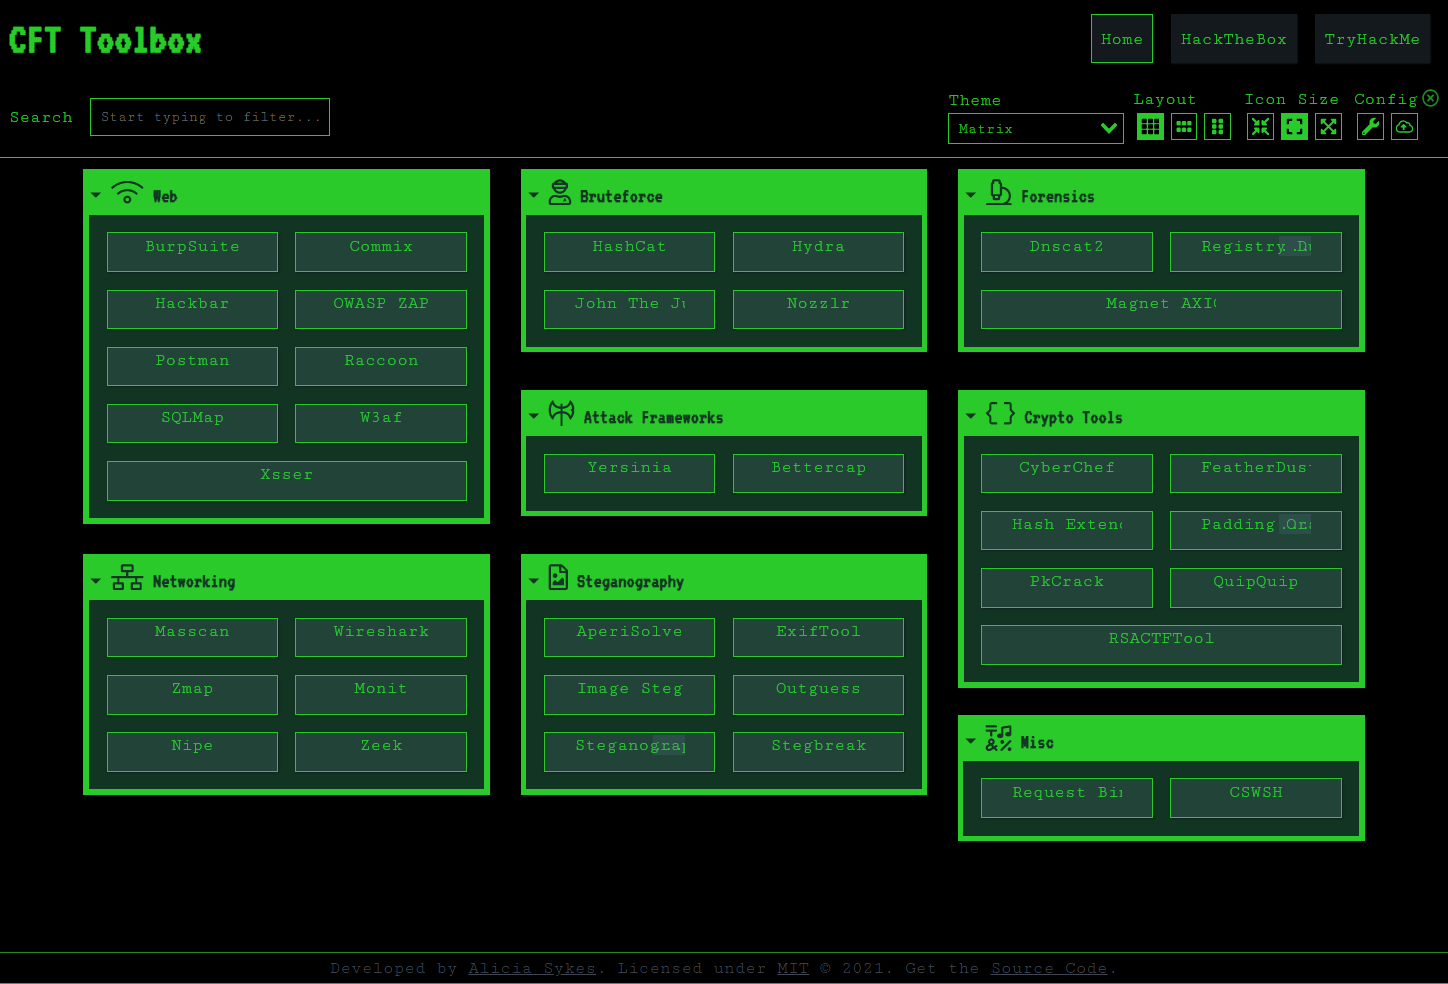This screenshot has height=984, width=1448.
Task: Open the Theme dropdown showing Matrix
Action: pyautogui.click(x=1036, y=128)
